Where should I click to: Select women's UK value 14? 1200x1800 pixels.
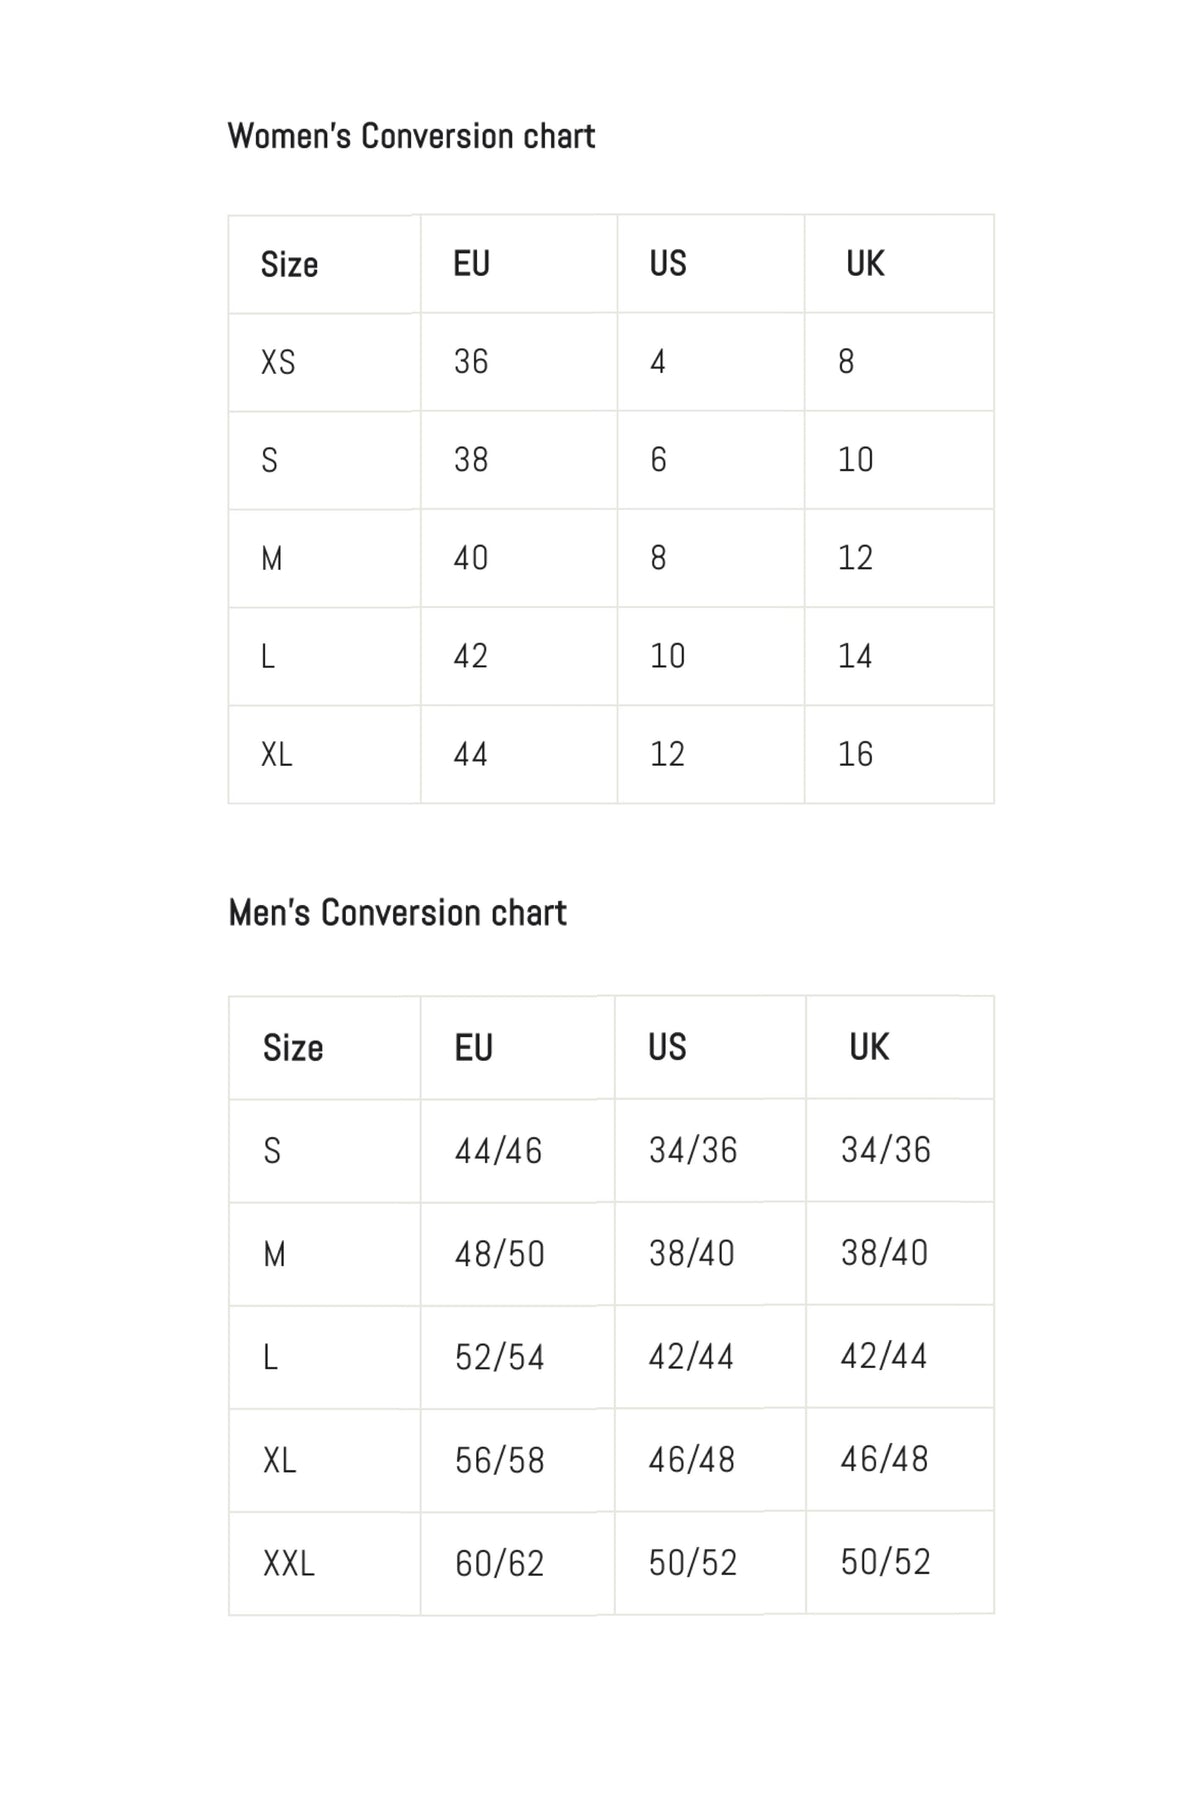pos(855,656)
